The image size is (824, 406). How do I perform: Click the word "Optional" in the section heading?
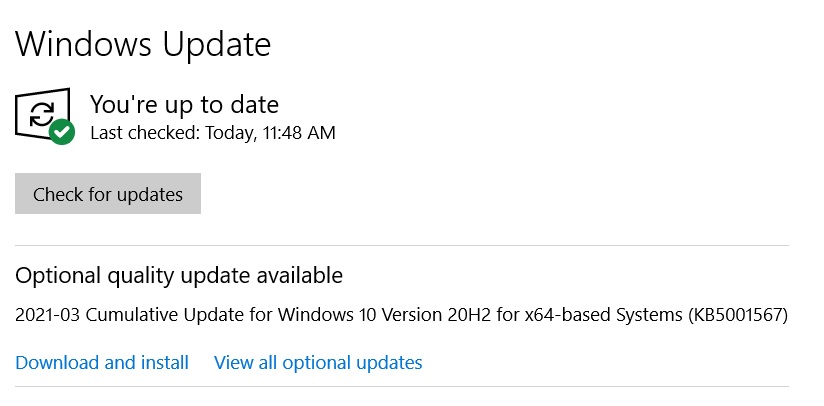53,275
